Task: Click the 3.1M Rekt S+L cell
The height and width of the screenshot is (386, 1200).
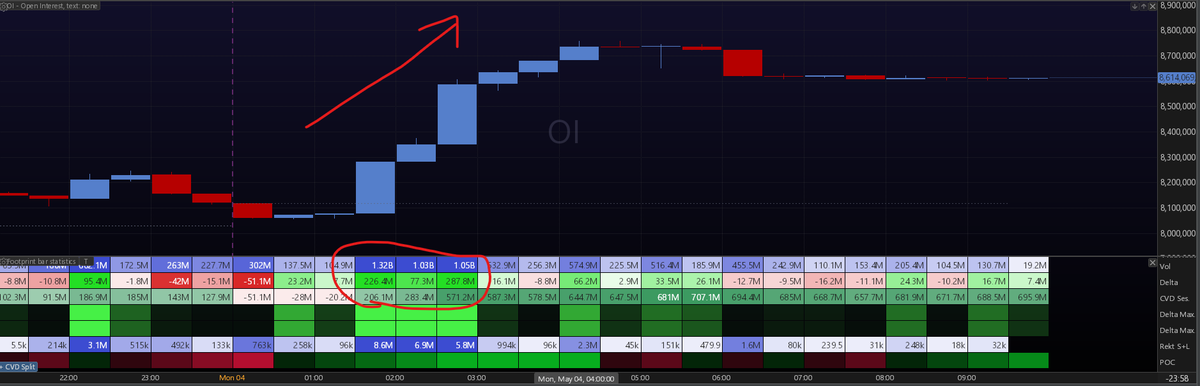Action: pyautogui.click(x=89, y=345)
